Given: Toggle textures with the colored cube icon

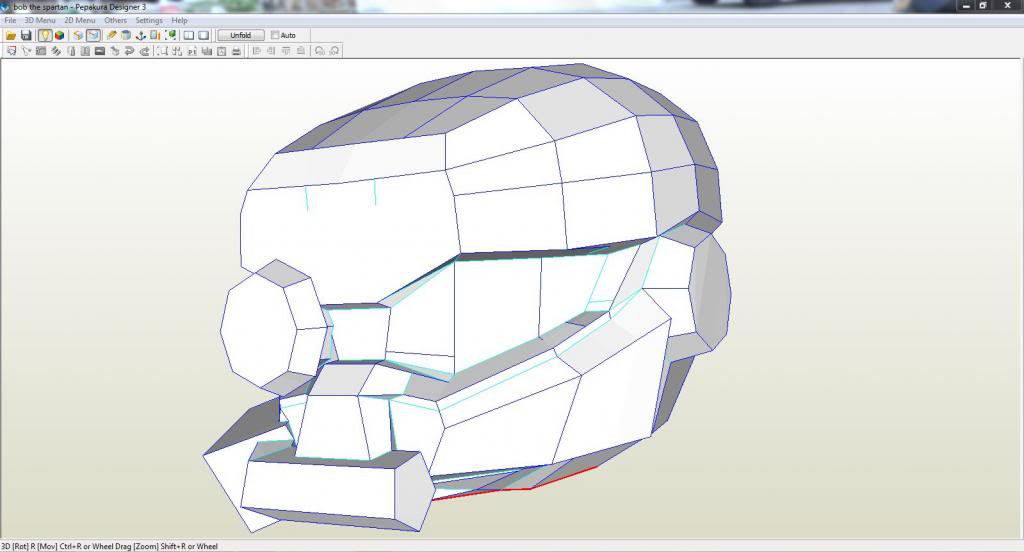Looking at the screenshot, I should [59, 35].
